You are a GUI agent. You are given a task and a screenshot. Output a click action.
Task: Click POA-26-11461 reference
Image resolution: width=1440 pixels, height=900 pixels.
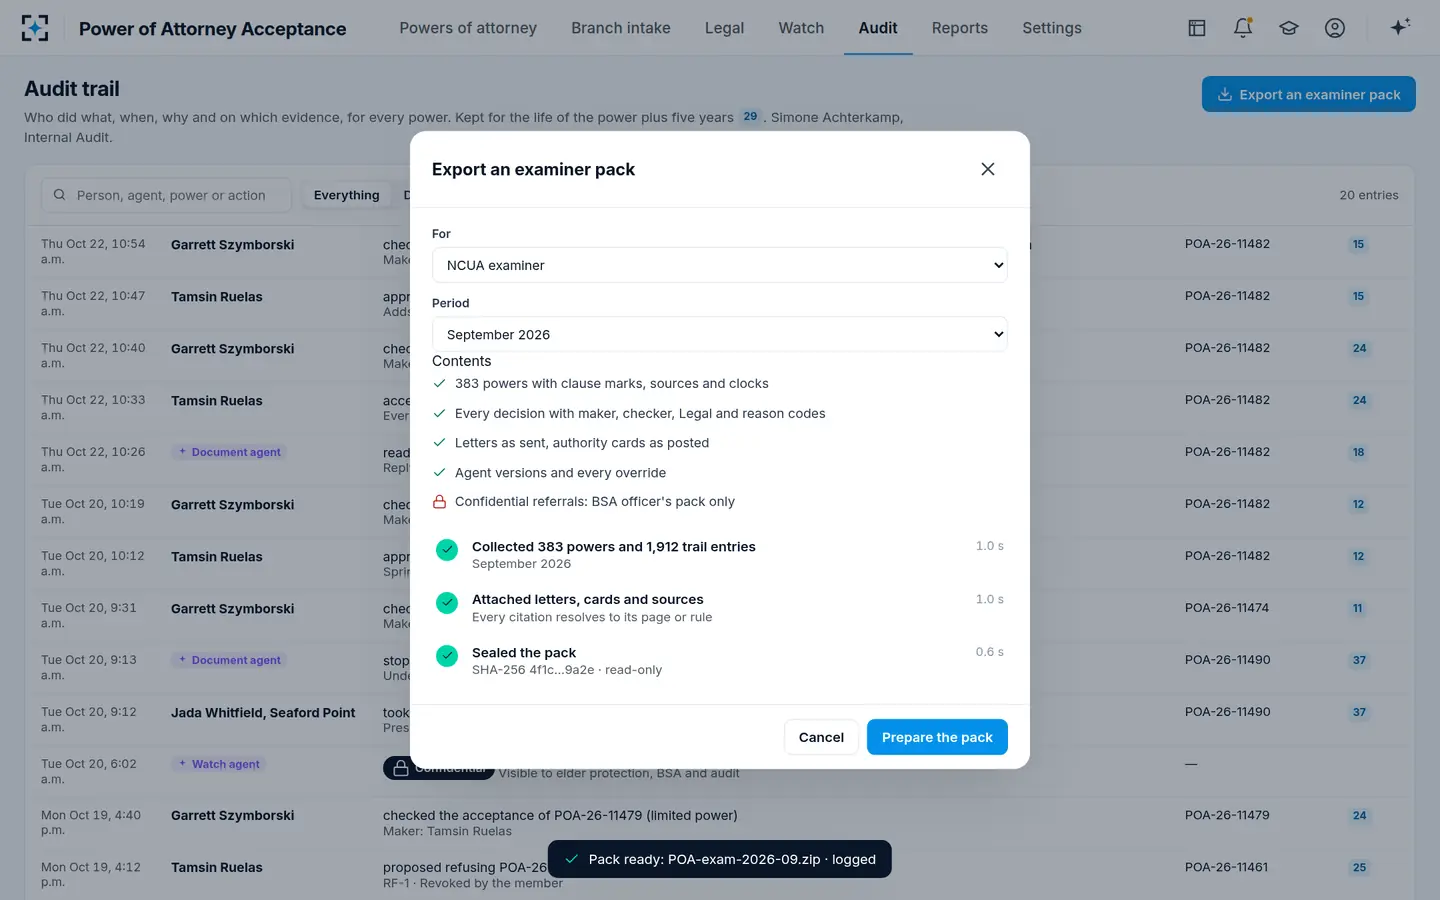[x=1226, y=867]
